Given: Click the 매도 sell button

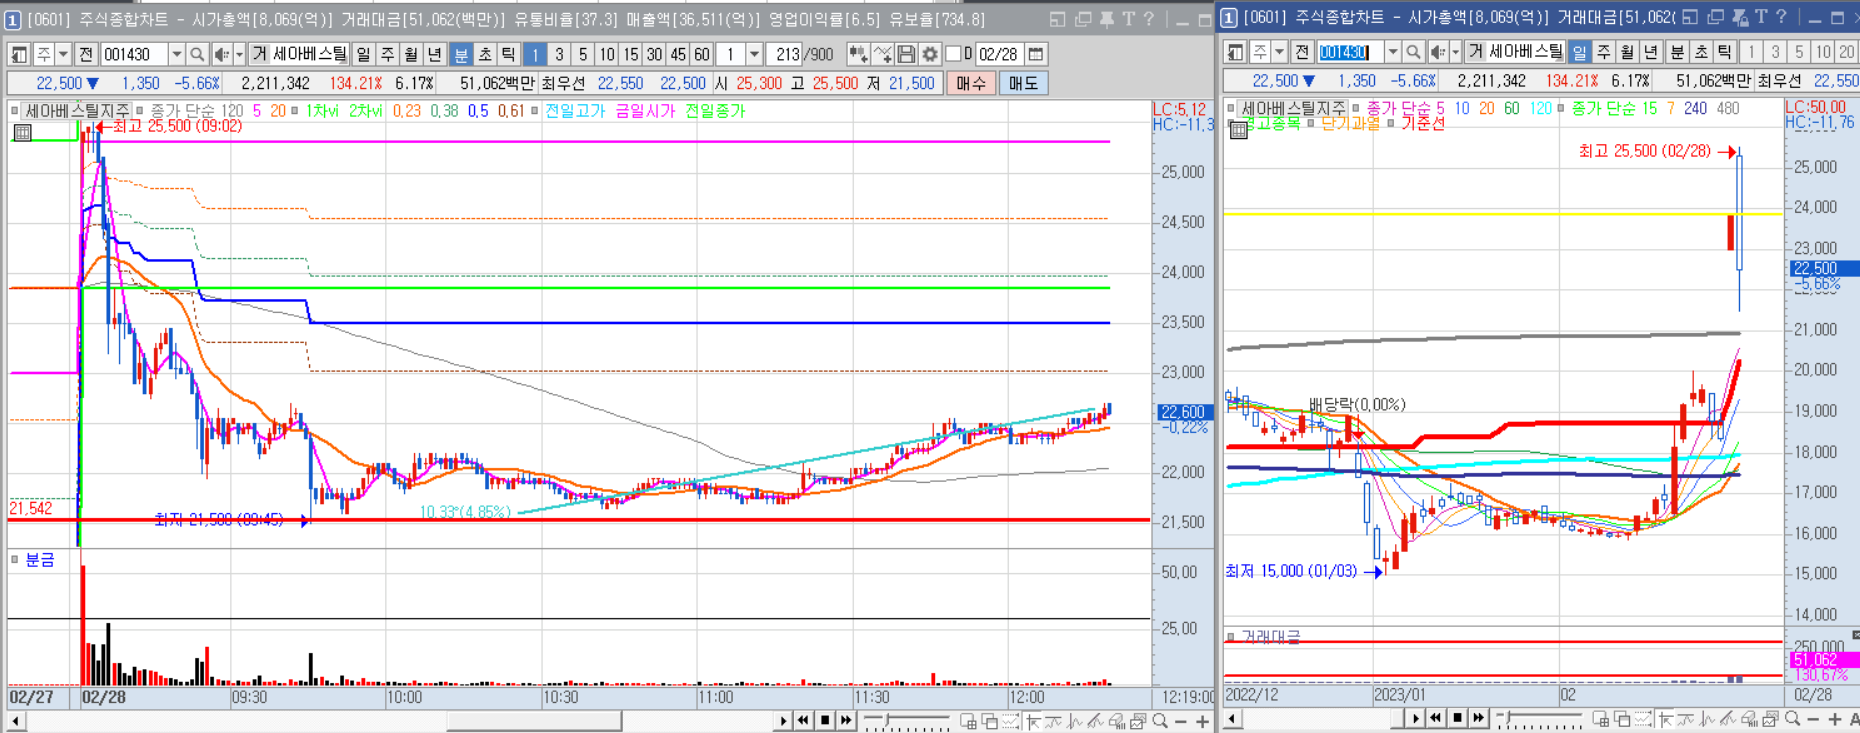Looking at the screenshot, I should (x=1023, y=83).
